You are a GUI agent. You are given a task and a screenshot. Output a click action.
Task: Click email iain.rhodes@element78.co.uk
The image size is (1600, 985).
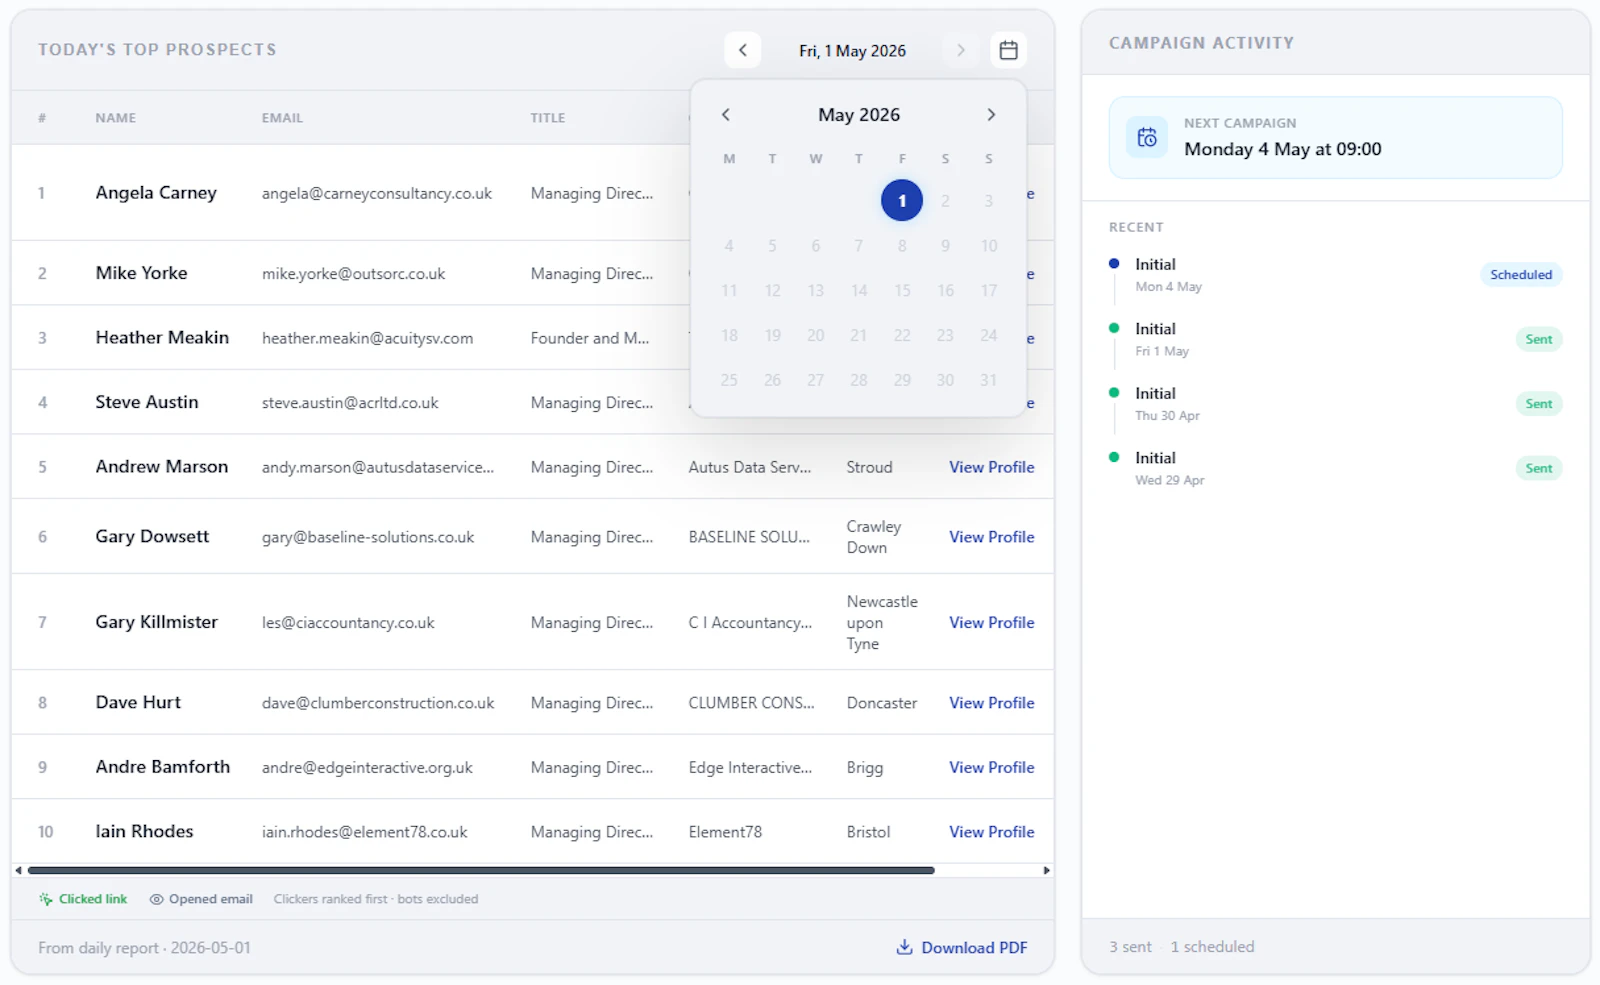(364, 832)
